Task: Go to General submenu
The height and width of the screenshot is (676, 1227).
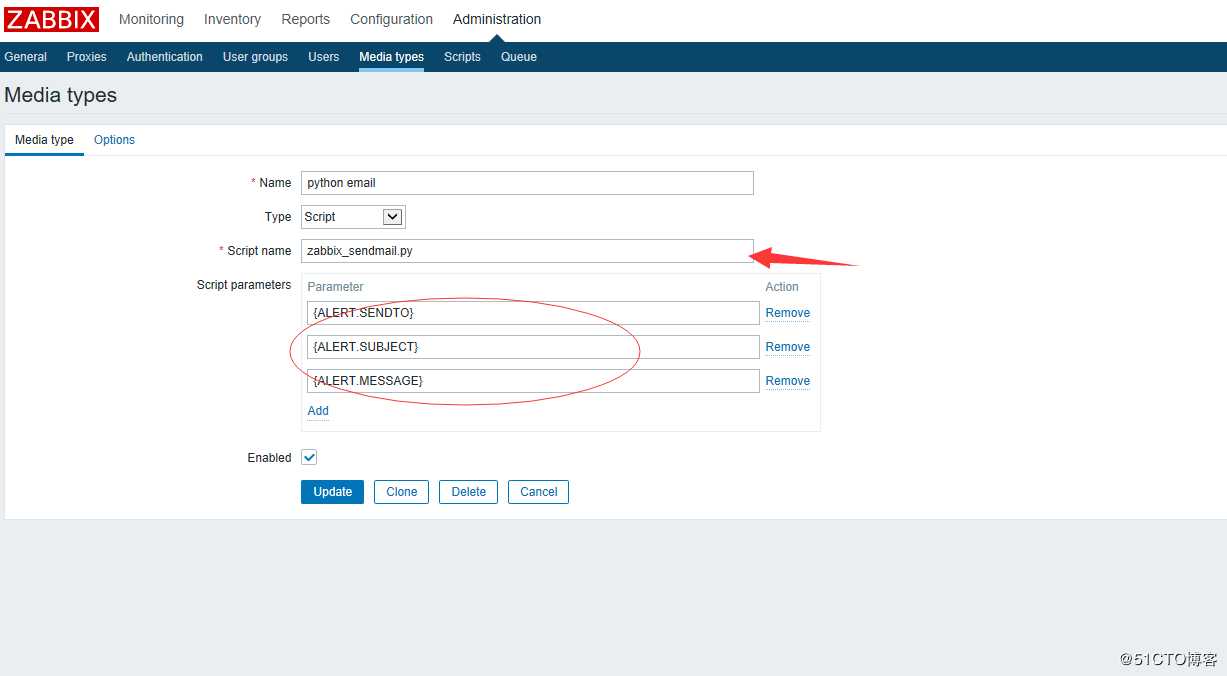Action: pos(26,57)
